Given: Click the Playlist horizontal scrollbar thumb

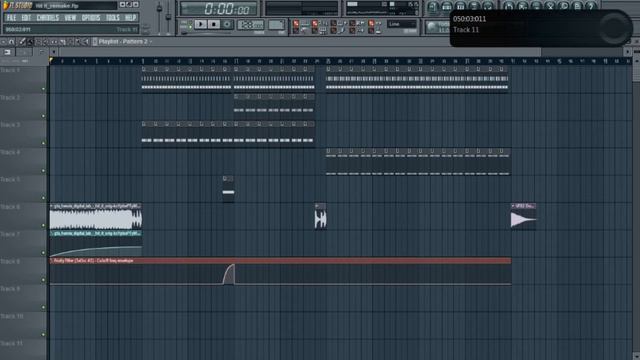Looking at the screenshot, I should coord(300,52).
